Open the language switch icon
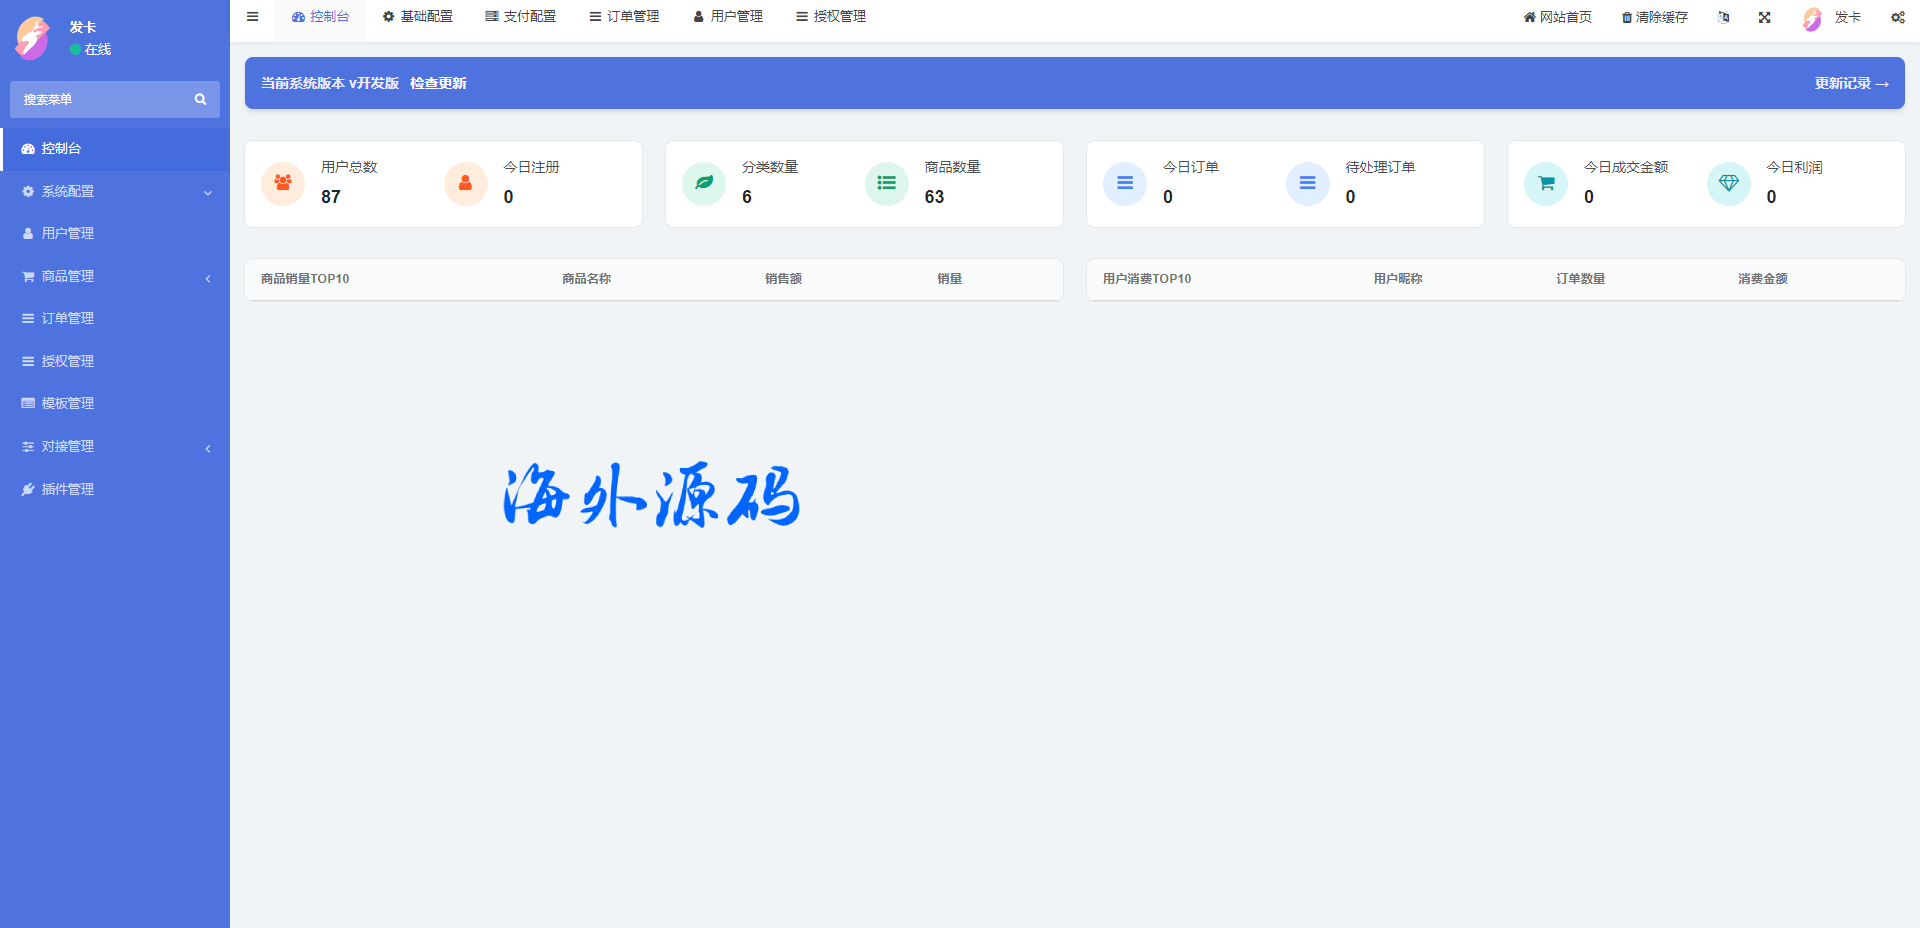 click(x=1723, y=18)
